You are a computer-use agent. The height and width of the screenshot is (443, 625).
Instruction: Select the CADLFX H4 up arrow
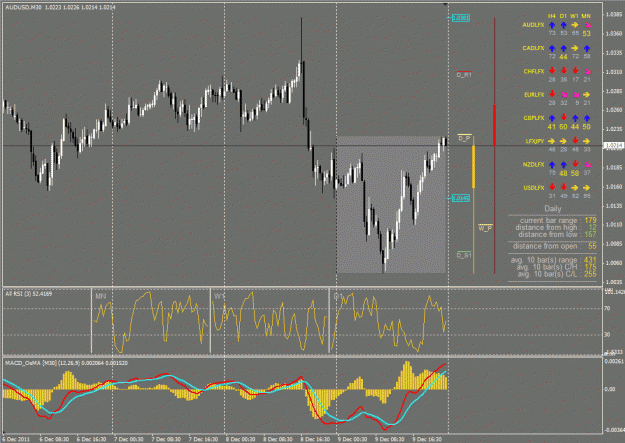[552, 48]
